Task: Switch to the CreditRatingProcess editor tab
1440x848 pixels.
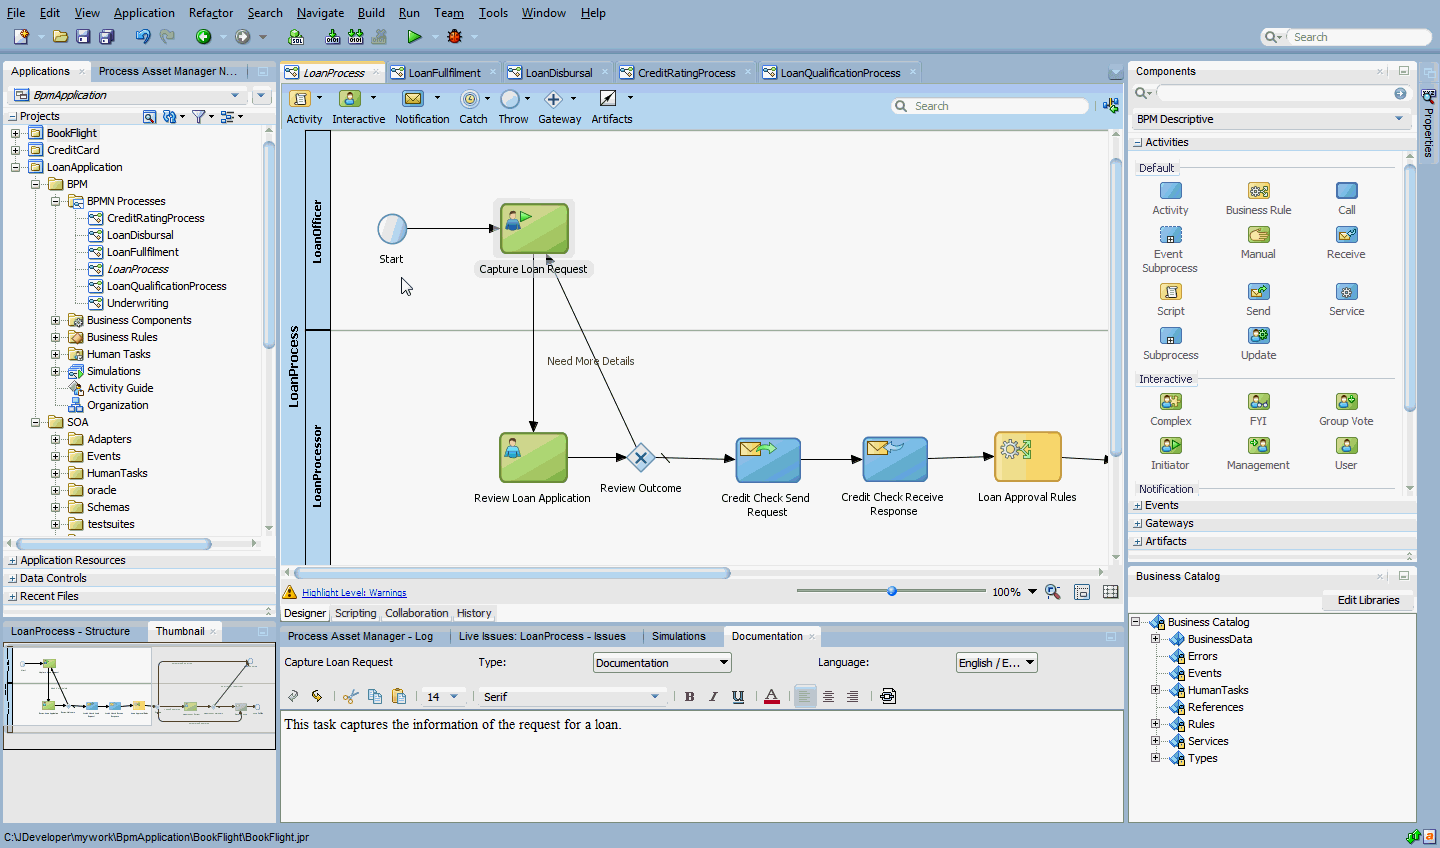Action: click(x=686, y=73)
